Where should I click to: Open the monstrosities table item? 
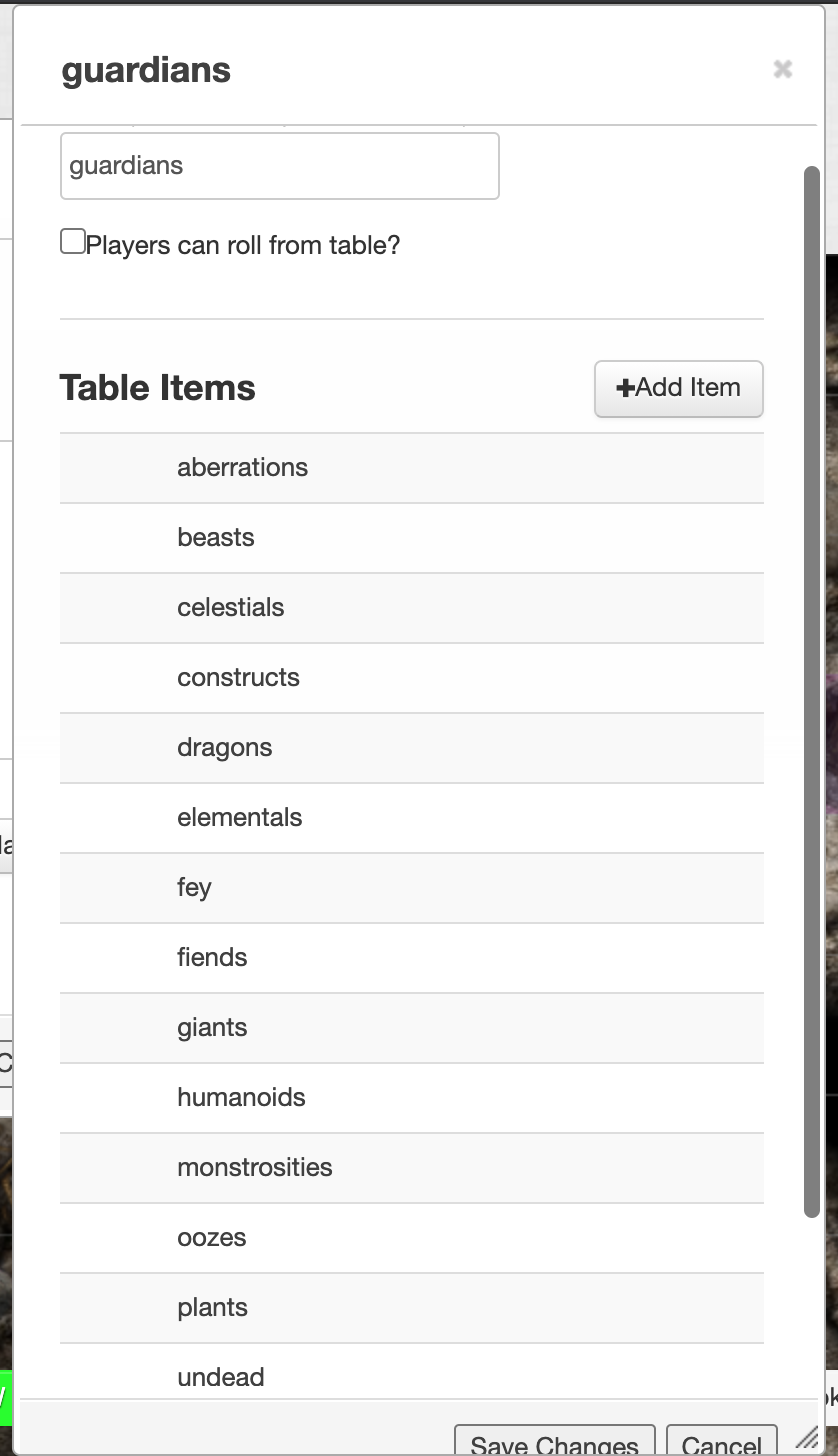[412, 1168]
